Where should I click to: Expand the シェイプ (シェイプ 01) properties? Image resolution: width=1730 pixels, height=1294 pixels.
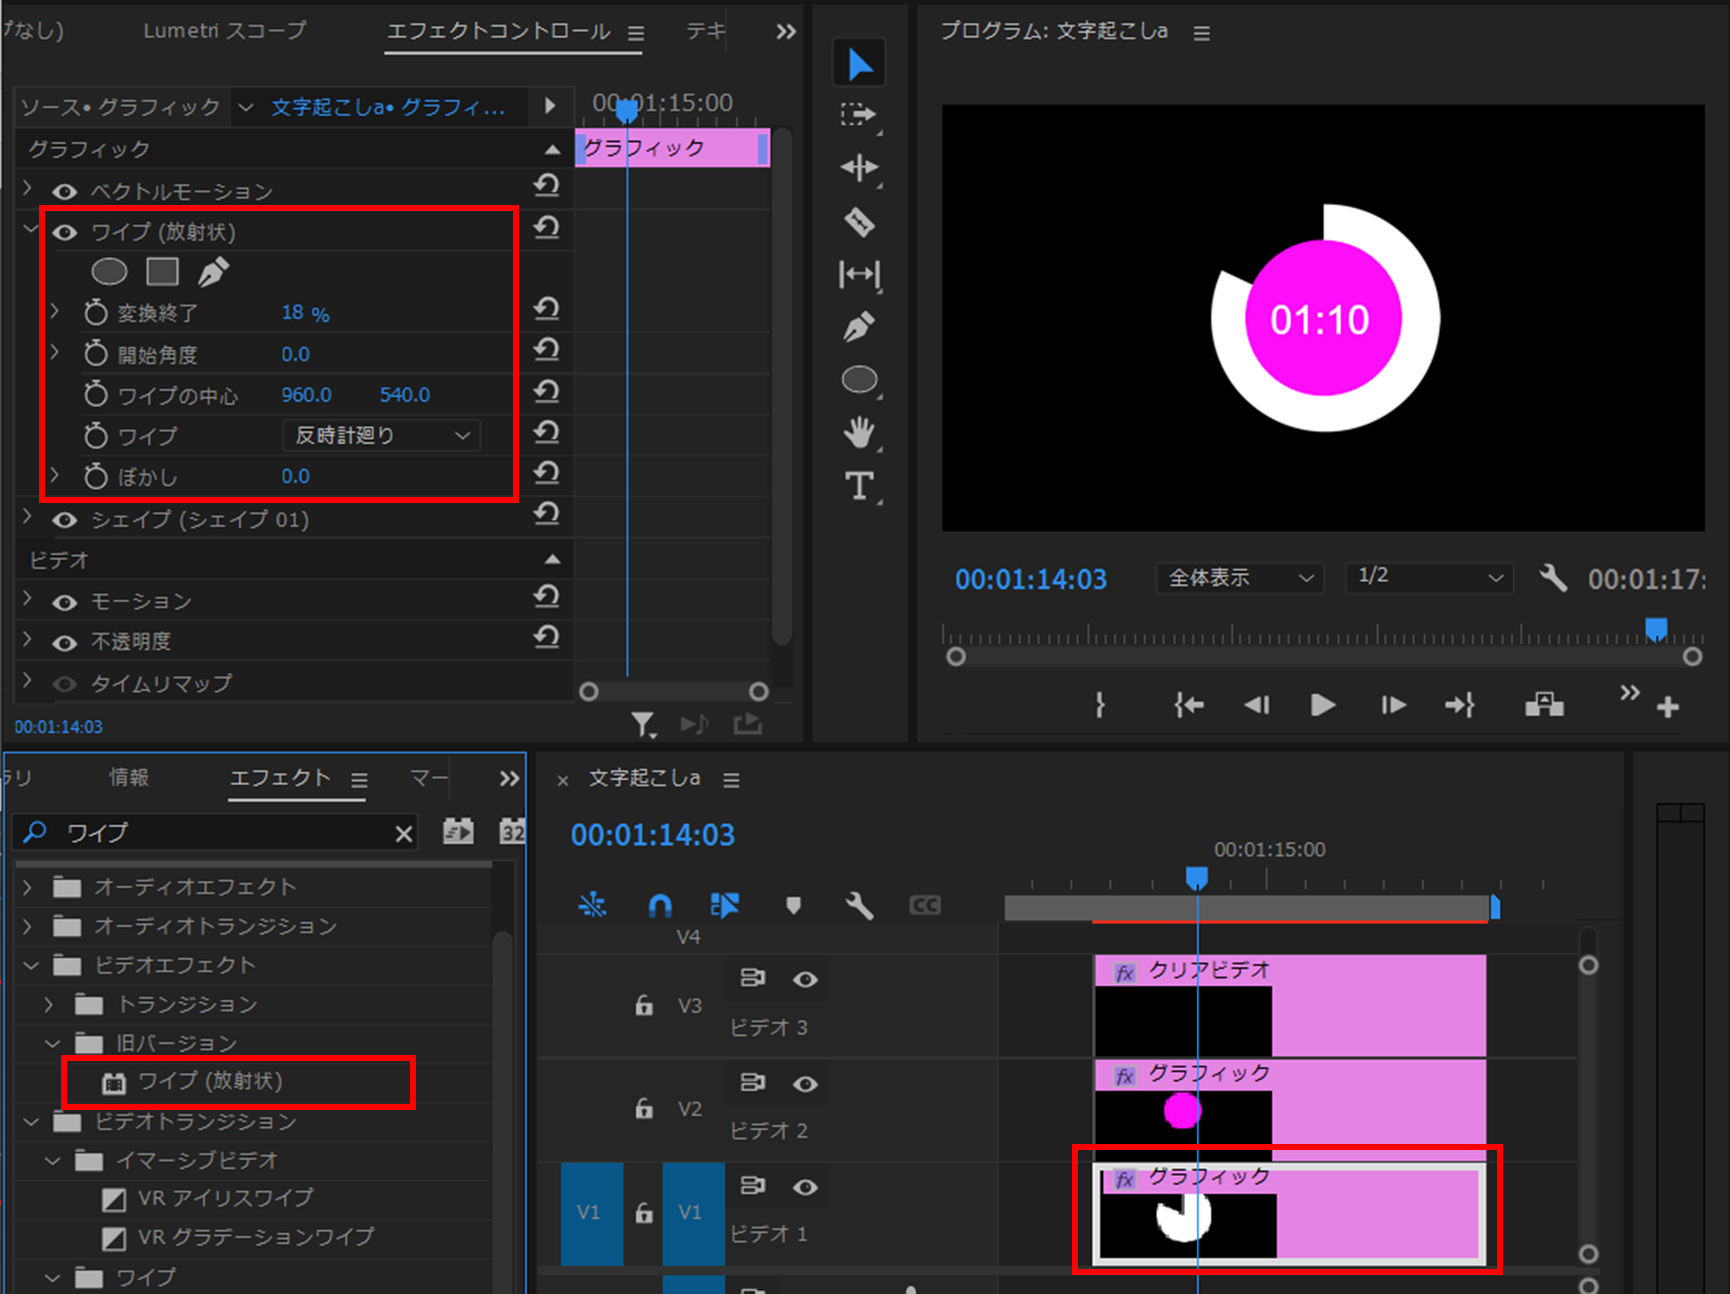pyautogui.click(x=26, y=519)
